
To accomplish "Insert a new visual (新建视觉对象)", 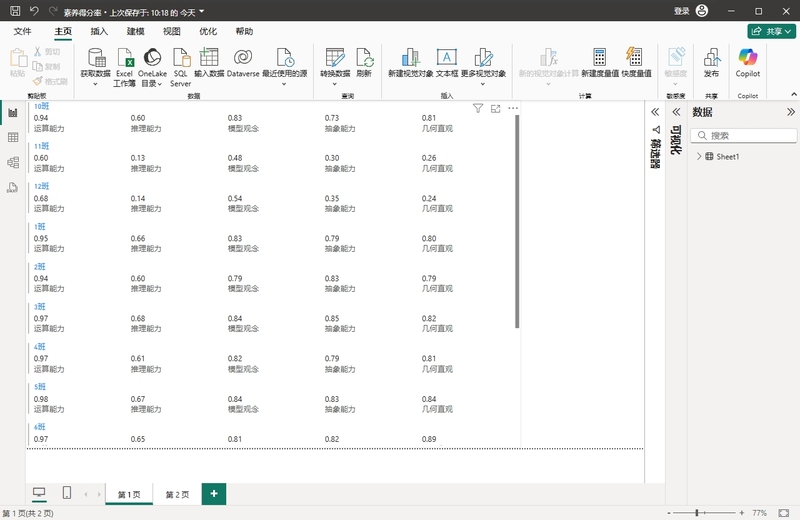I will pos(411,62).
